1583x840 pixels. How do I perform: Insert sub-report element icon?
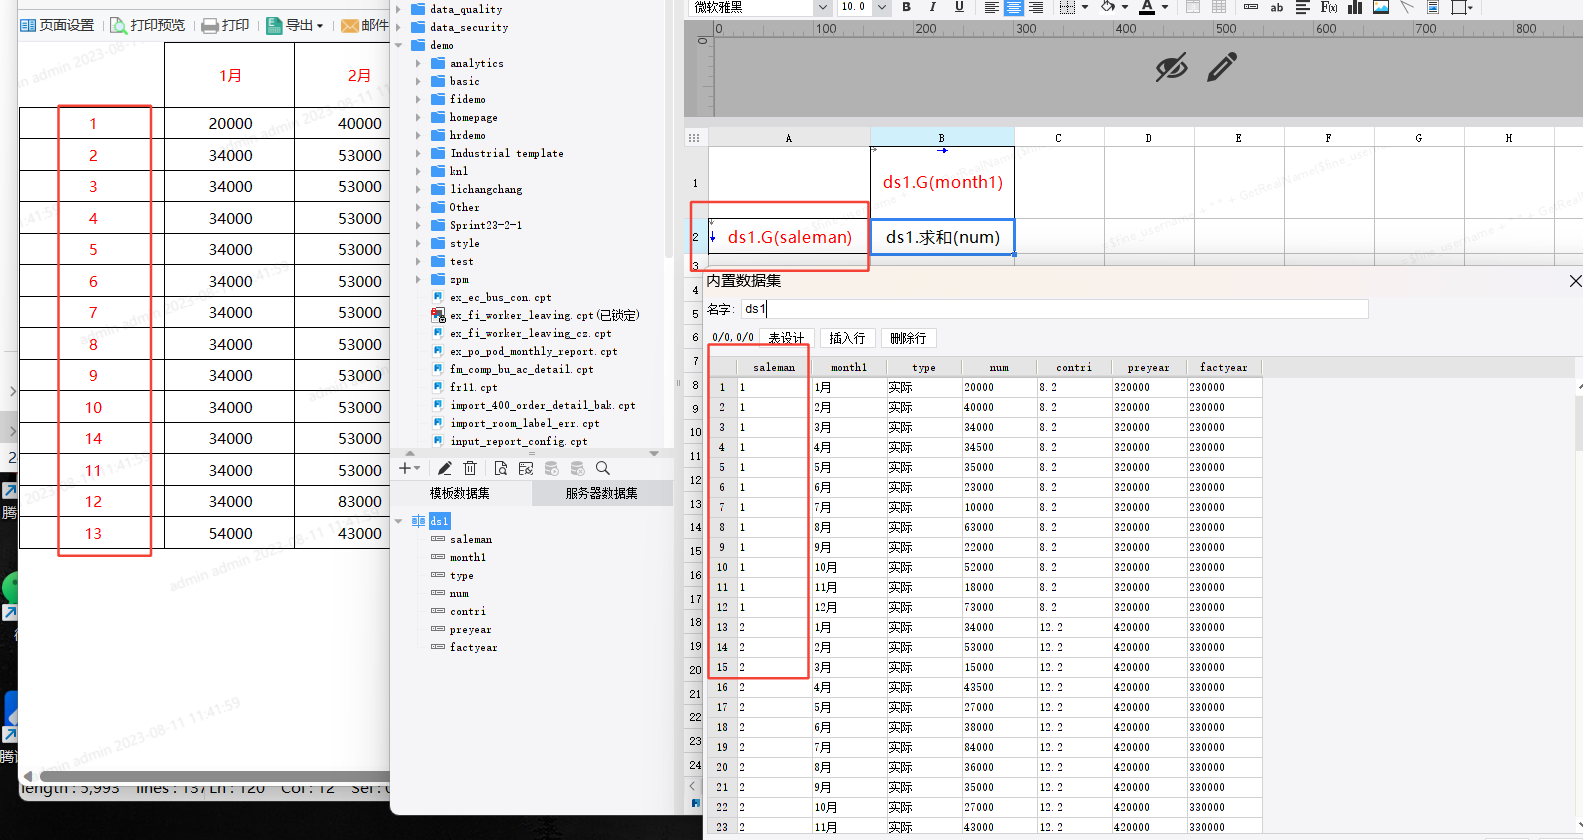click(1433, 7)
